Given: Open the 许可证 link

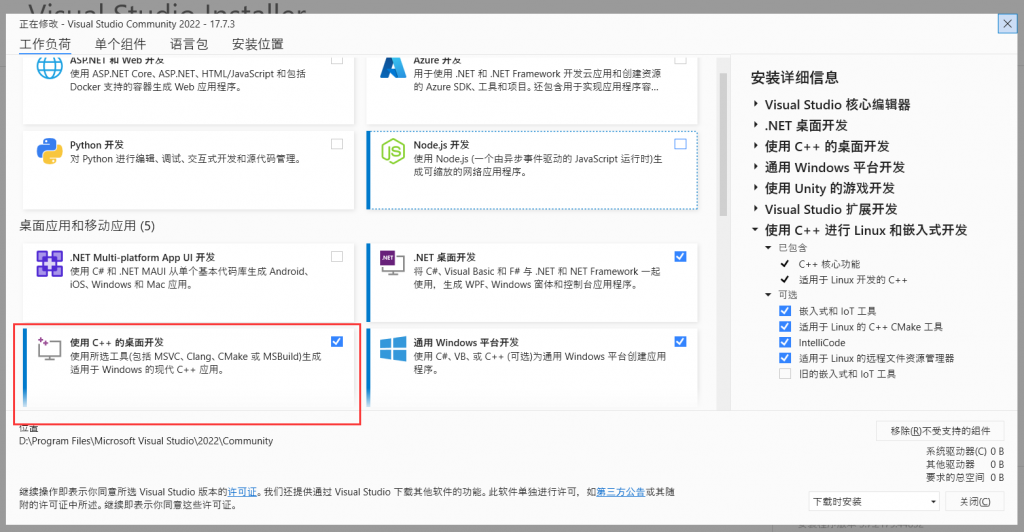Looking at the screenshot, I should tap(242, 492).
